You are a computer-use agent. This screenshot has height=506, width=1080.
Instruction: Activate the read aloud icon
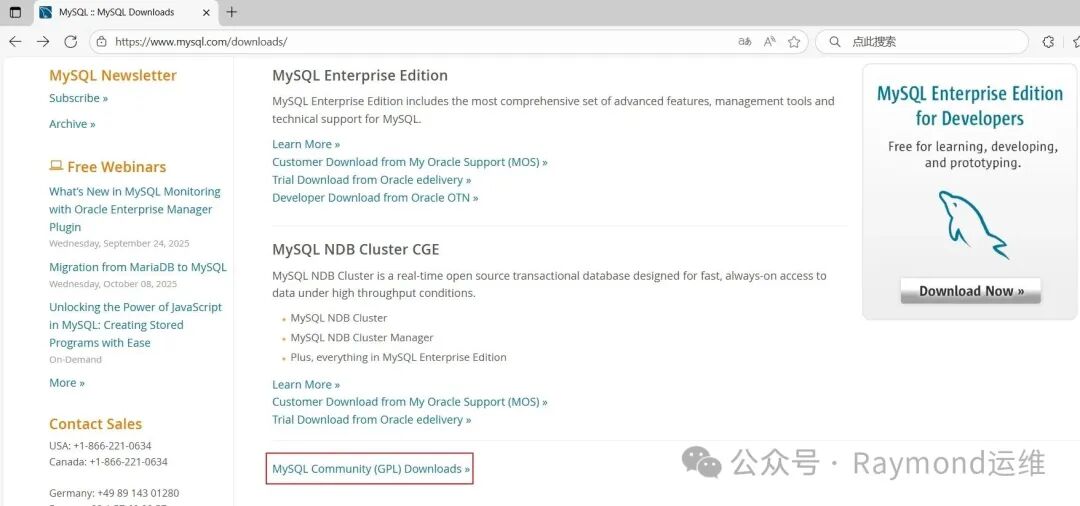[x=769, y=42]
